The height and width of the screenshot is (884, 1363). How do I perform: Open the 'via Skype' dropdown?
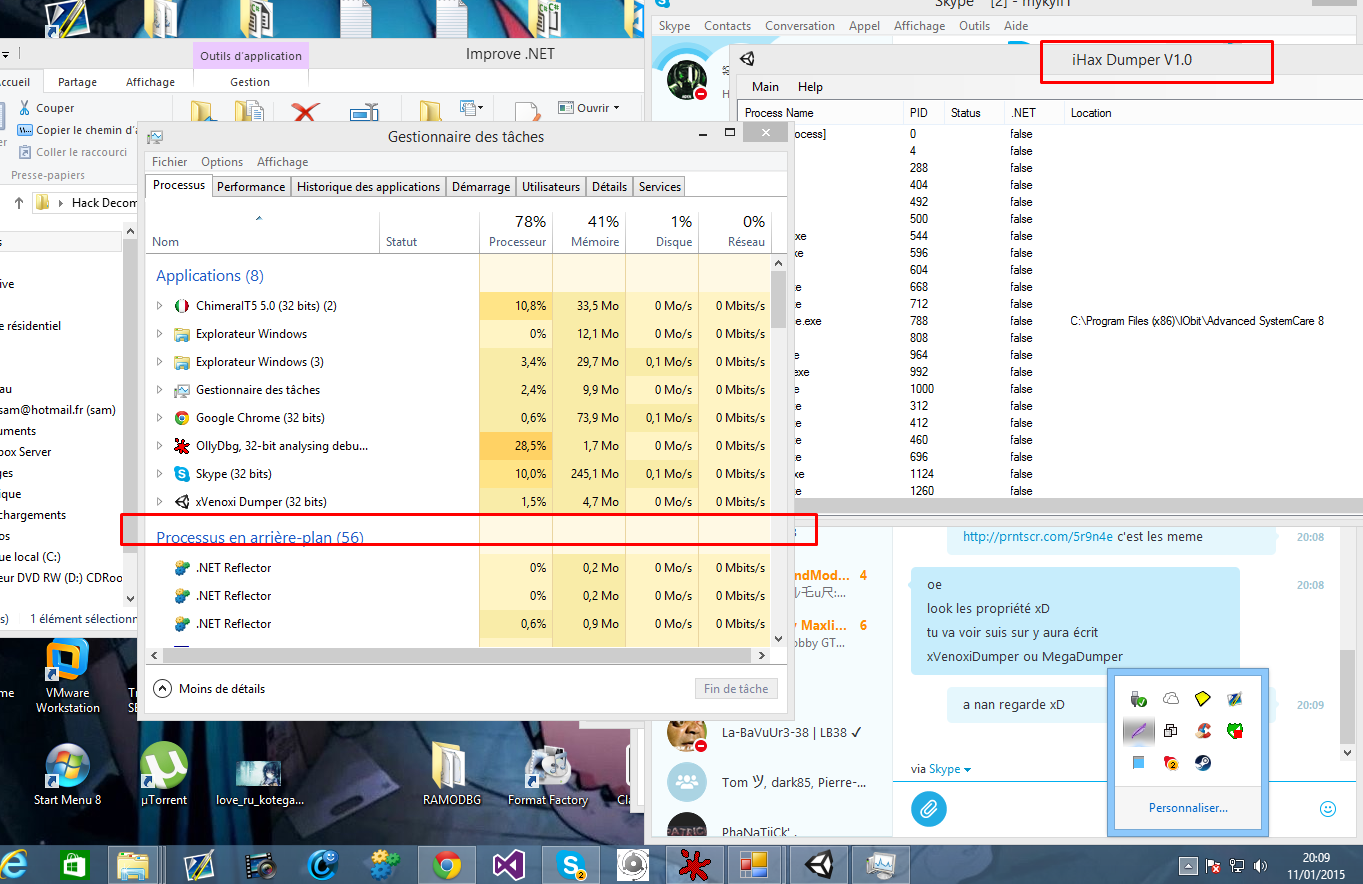[x=941, y=769]
